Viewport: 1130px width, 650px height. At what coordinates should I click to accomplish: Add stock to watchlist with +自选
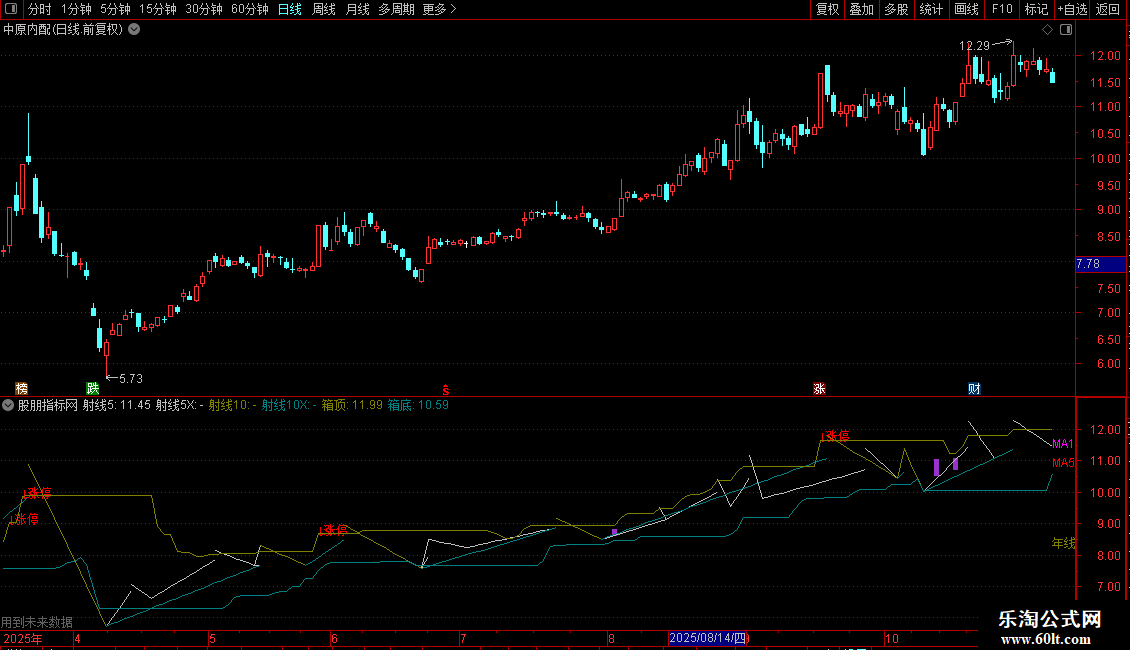point(1072,9)
